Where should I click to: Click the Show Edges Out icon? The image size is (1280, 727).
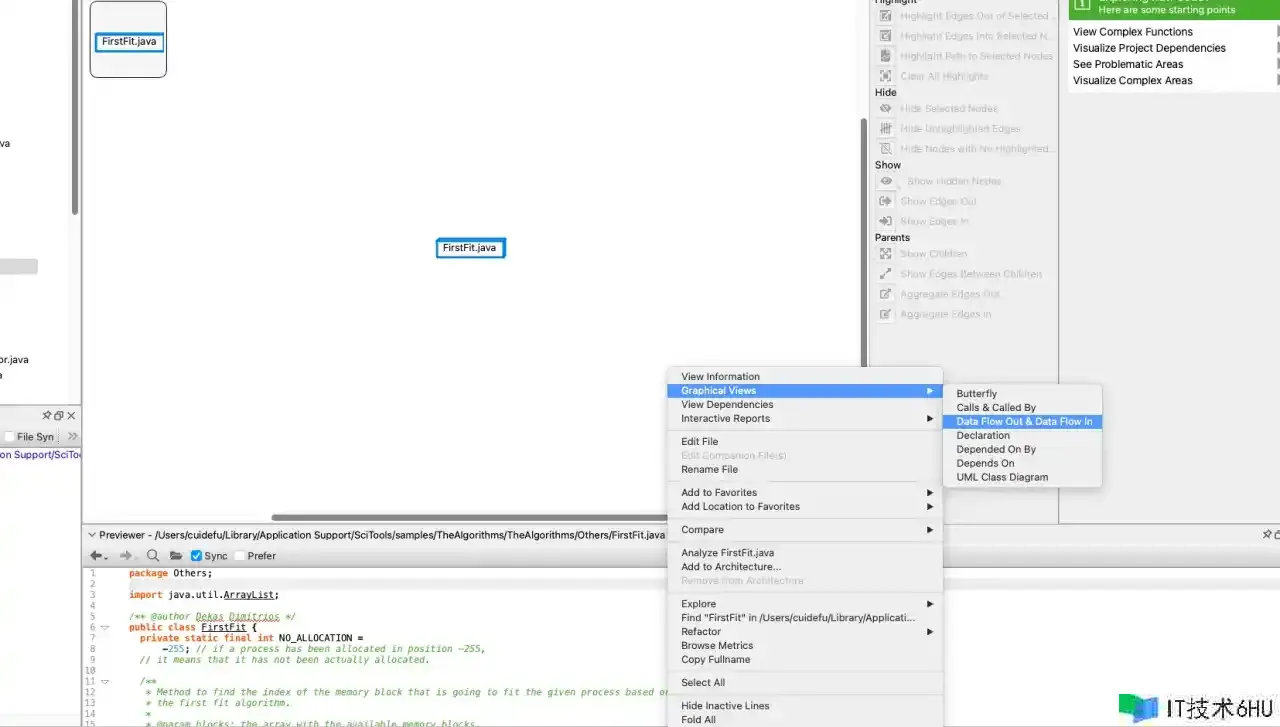tap(885, 201)
